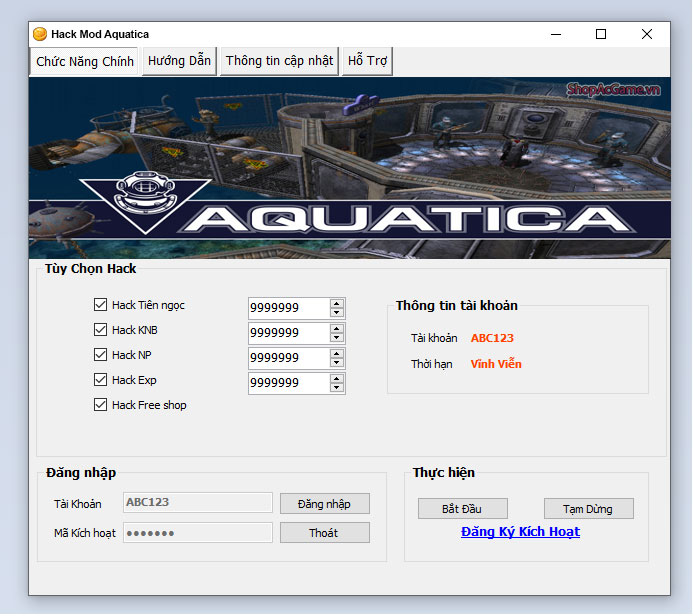The width and height of the screenshot is (693, 616).
Task: Decrease the Hack KNB value with down arrow
Action: (337, 338)
